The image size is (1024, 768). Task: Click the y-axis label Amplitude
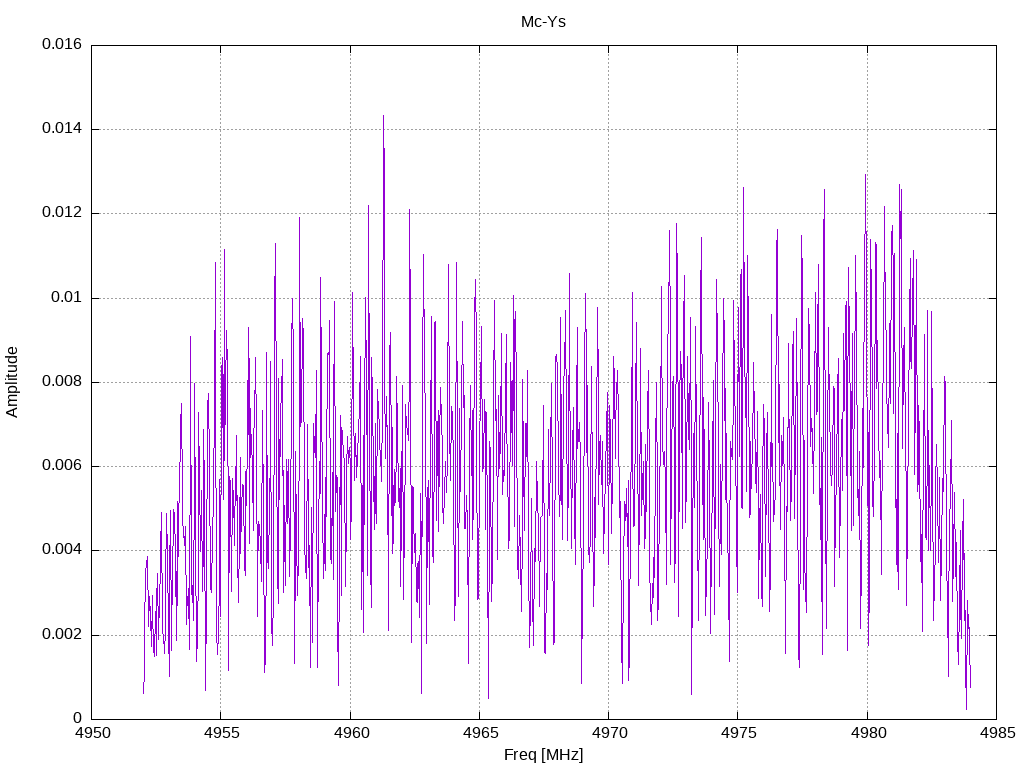12,382
